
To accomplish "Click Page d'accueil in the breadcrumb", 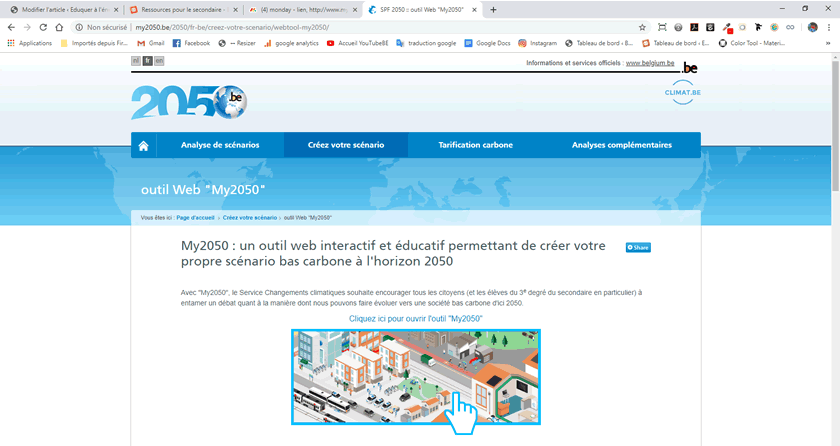I will (x=196, y=218).
